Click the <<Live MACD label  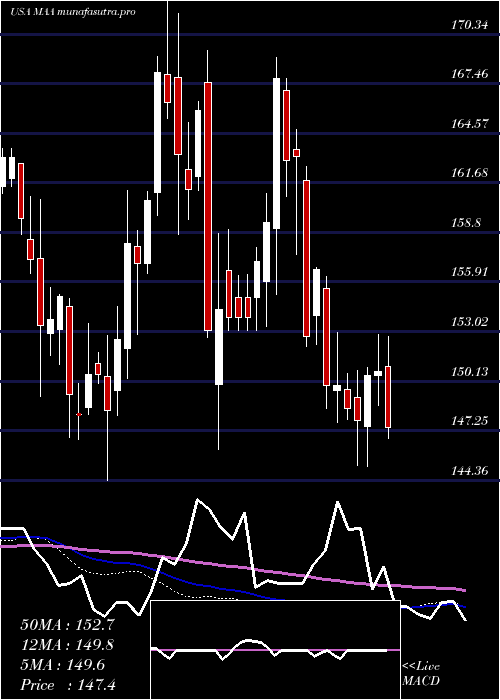(x=421, y=674)
